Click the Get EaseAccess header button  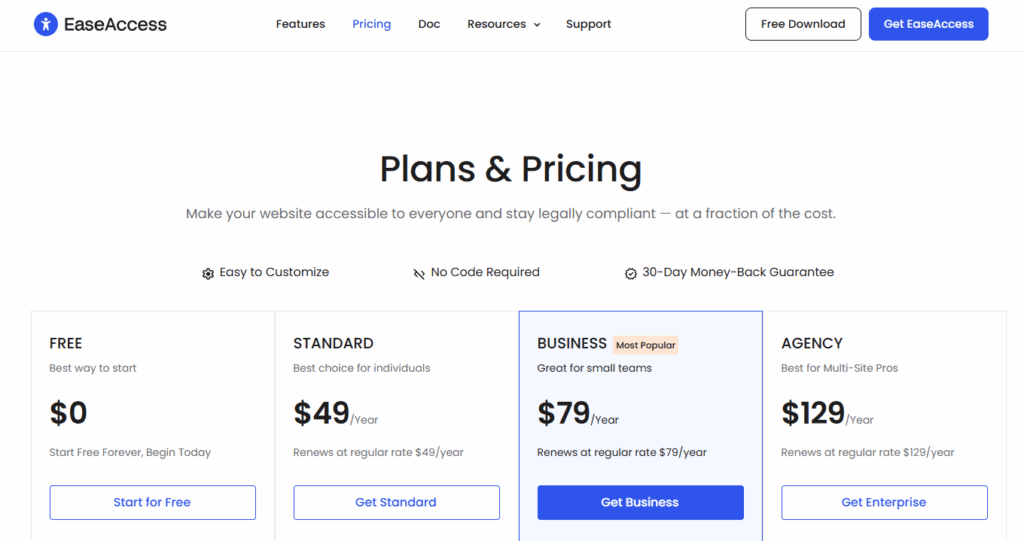(x=928, y=24)
